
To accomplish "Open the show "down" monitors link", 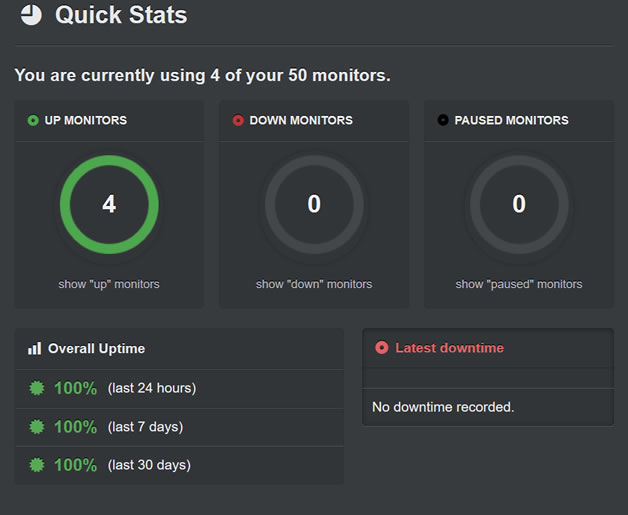I will (x=314, y=284).
